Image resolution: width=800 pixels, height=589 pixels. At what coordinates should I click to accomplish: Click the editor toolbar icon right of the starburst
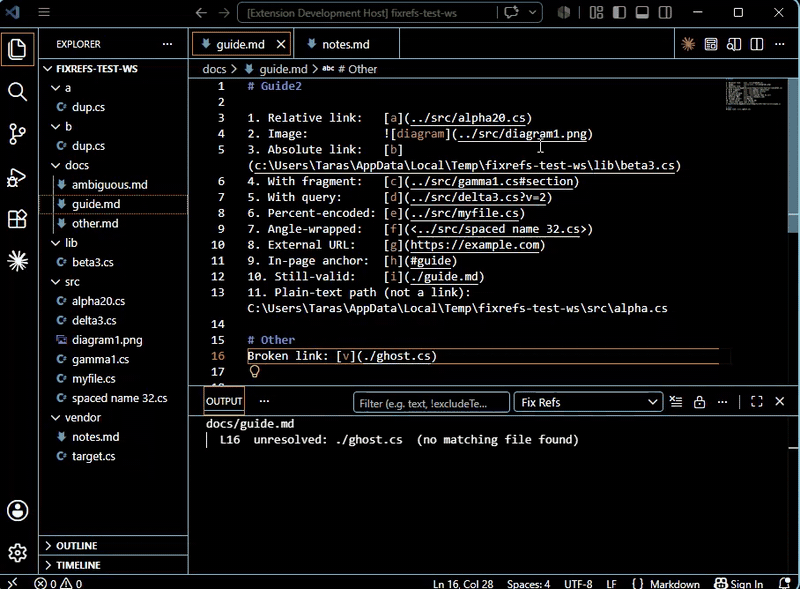pos(711,44)
